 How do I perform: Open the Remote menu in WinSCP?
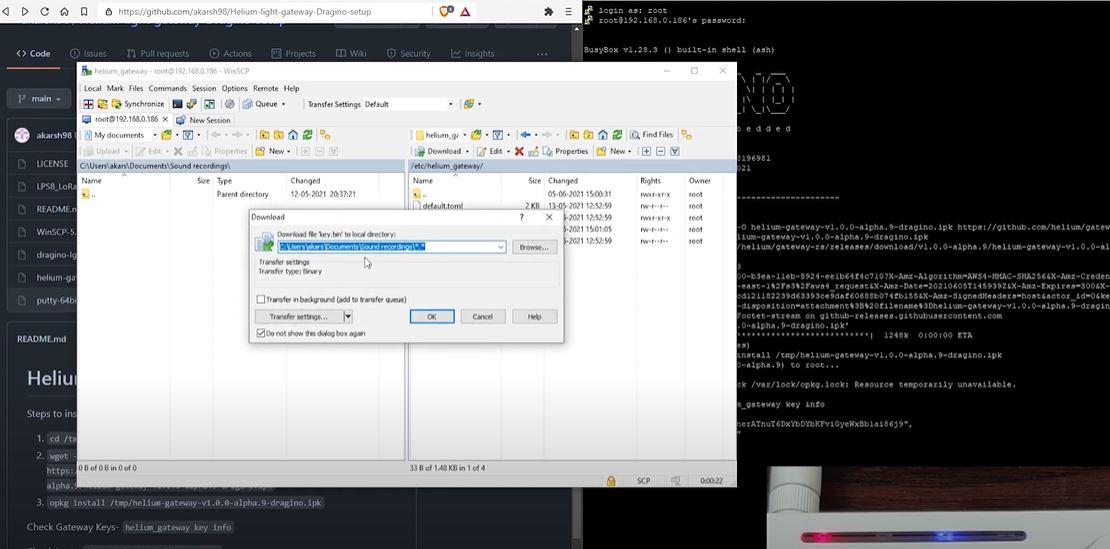265,88
